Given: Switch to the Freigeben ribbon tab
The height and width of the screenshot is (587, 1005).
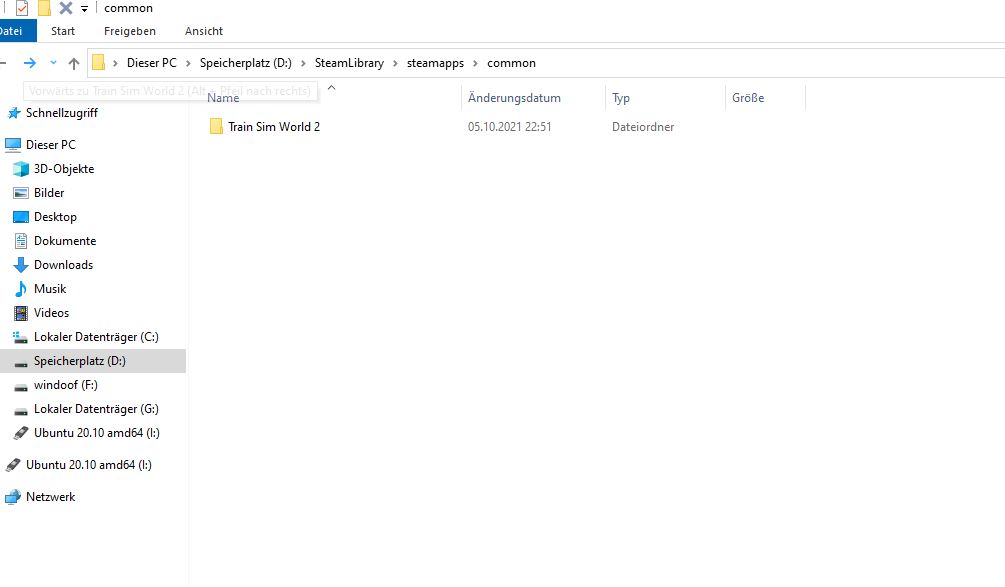Looking at the screenshot, I should tap(129, 31).
